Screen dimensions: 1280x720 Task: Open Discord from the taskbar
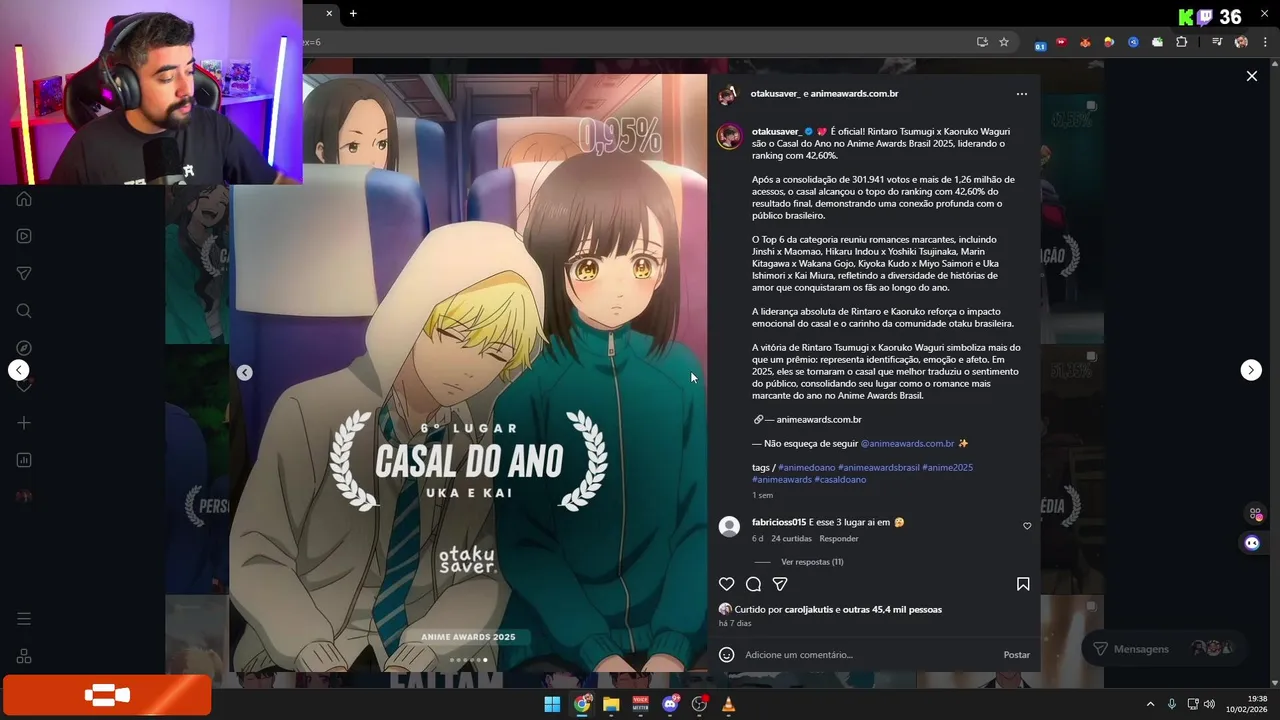tap(670, 704)
